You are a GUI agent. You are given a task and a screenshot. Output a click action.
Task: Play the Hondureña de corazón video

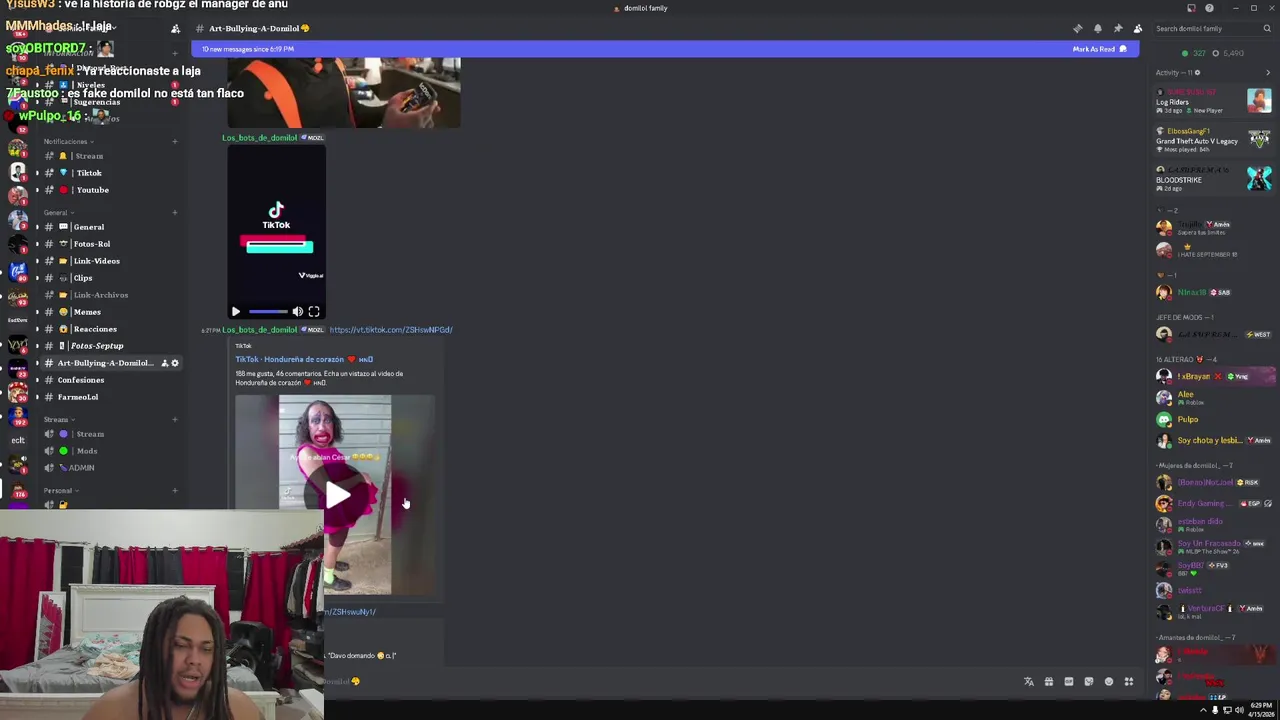coord(338,495)
